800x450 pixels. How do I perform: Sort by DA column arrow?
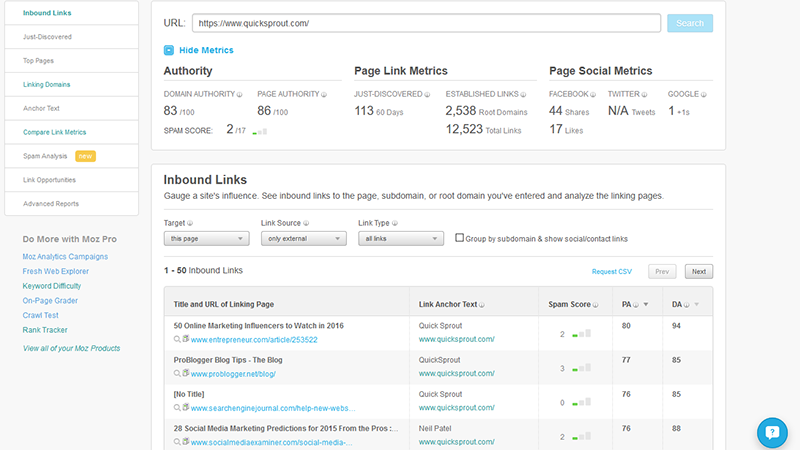[696, 305]
